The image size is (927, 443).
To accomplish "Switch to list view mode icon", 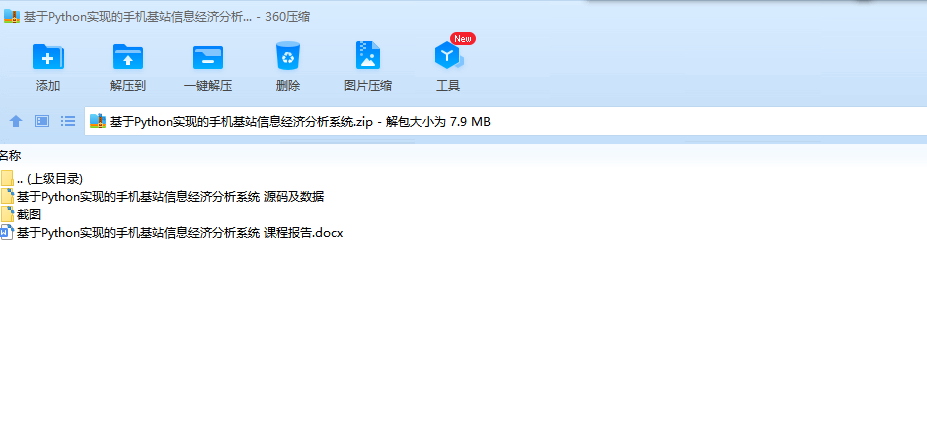I will (68, 121).
